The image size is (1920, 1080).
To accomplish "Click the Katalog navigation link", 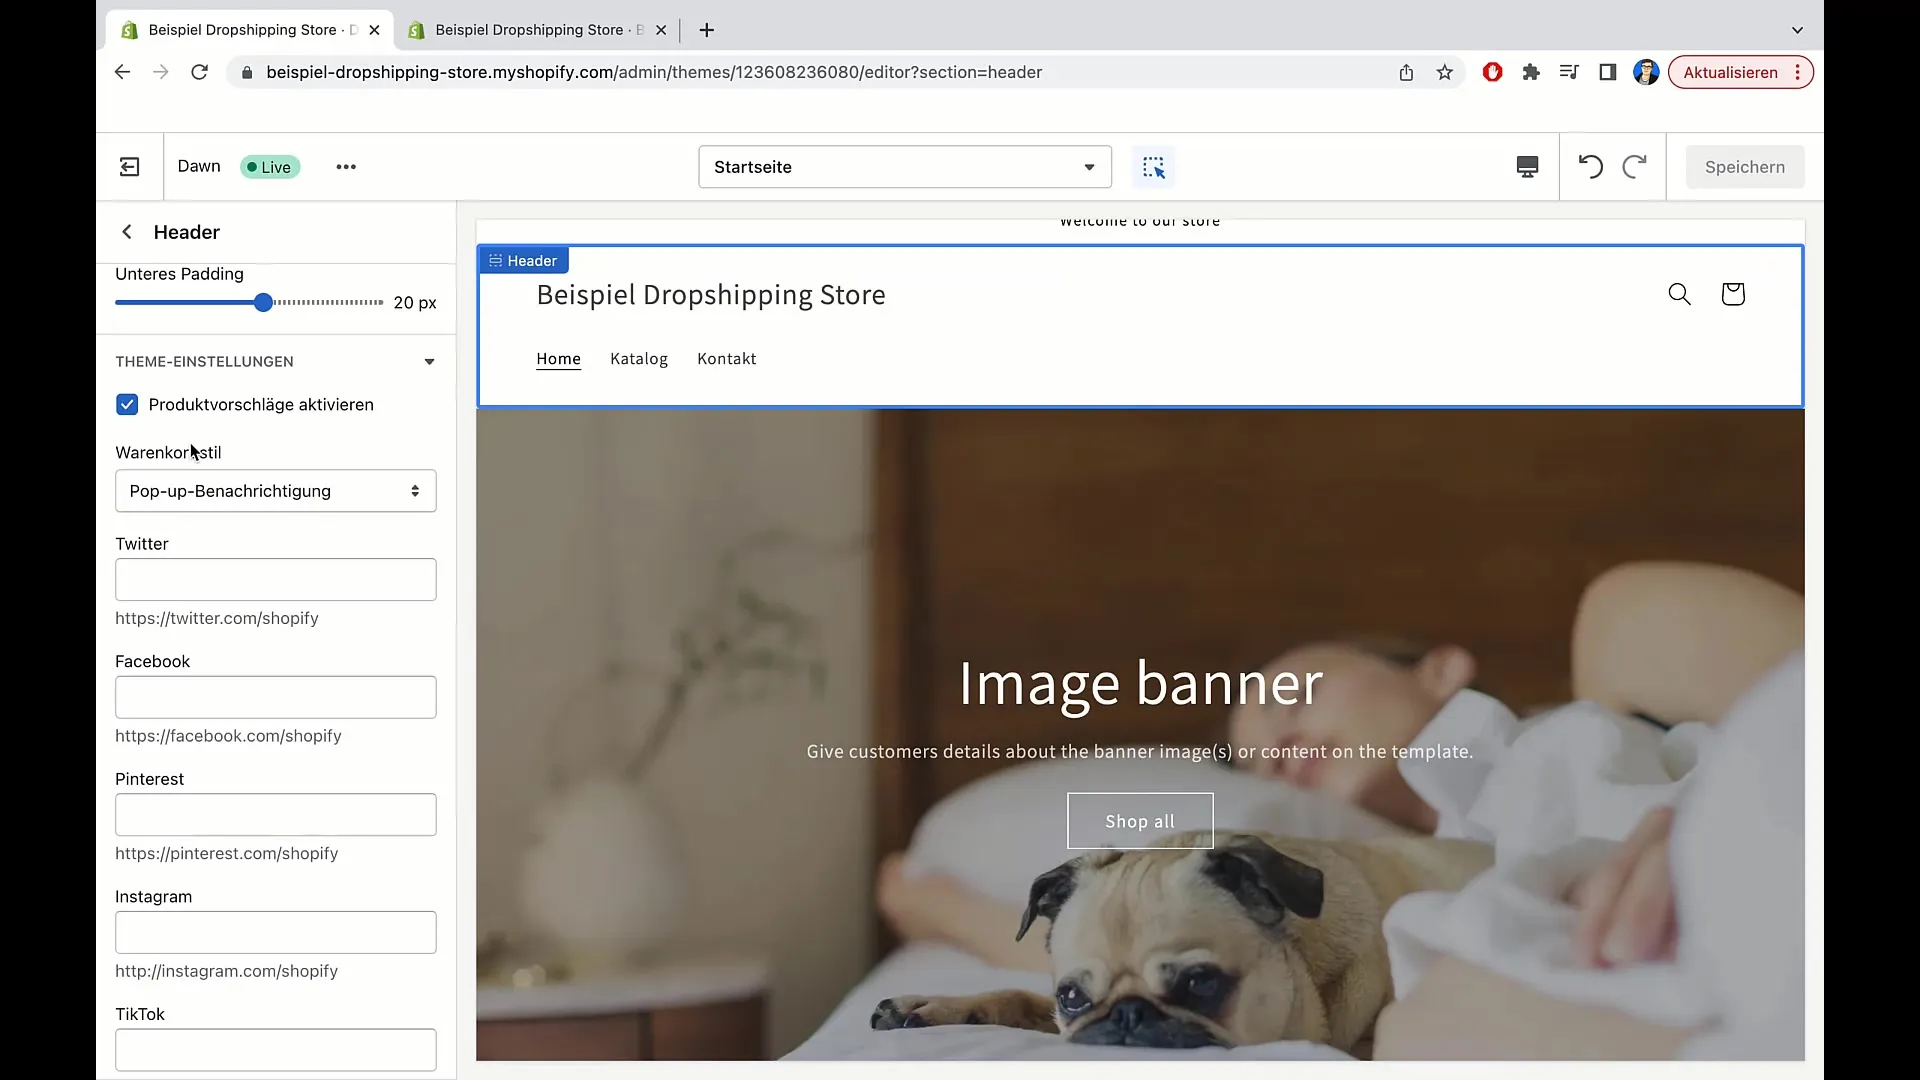I will 638,357.
